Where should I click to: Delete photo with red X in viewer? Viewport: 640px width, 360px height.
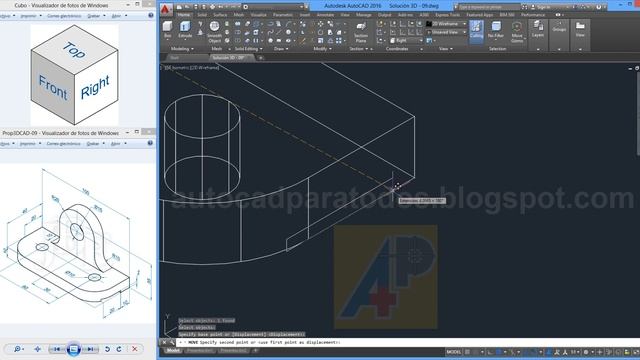point(134,349)
